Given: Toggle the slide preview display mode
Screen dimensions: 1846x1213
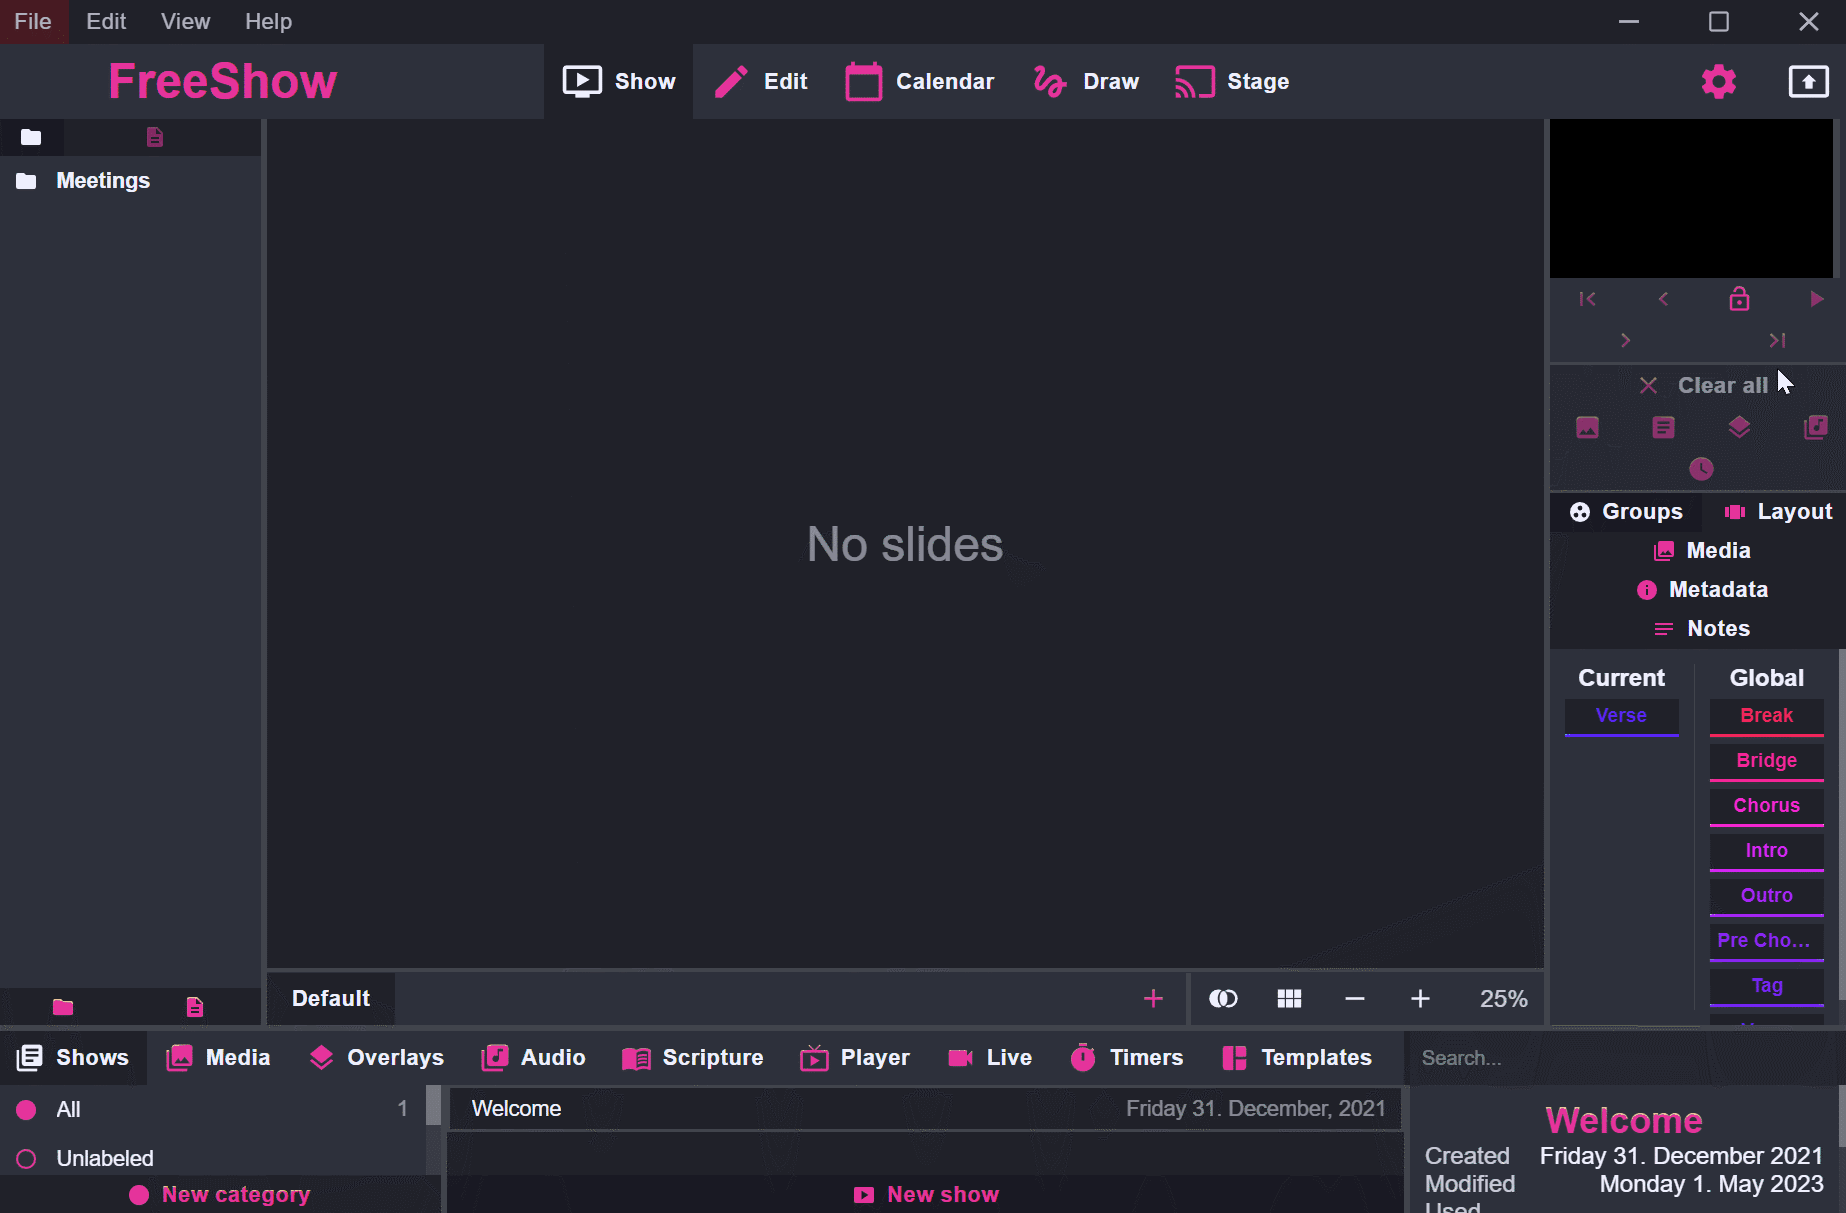Looking at the screenshot, I should click(x=1222, y=998).
